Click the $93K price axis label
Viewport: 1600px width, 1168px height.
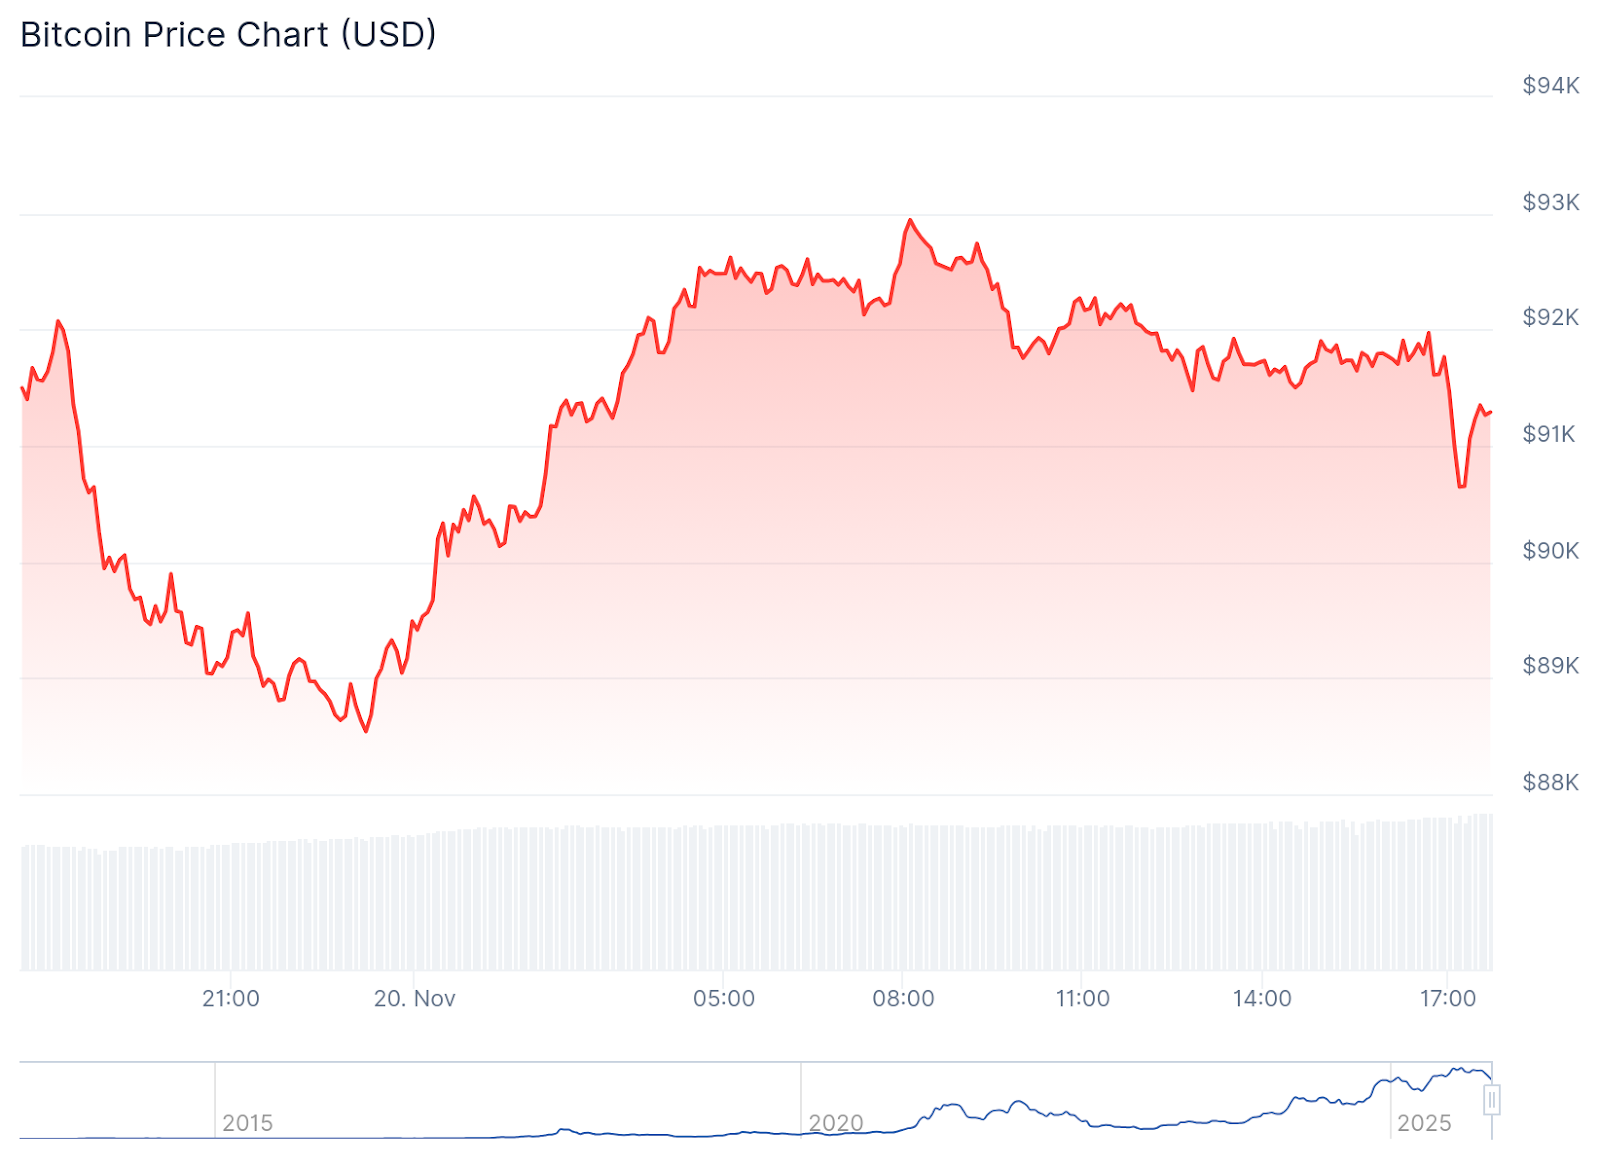click(x=1550, y=203)
